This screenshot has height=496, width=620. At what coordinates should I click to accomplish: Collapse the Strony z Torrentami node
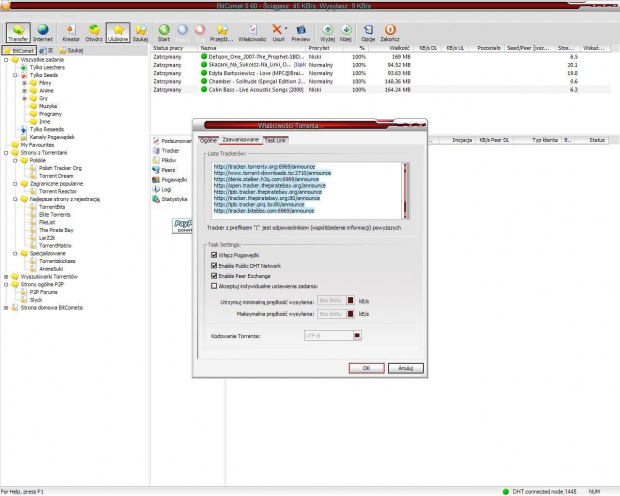point(6,153)
